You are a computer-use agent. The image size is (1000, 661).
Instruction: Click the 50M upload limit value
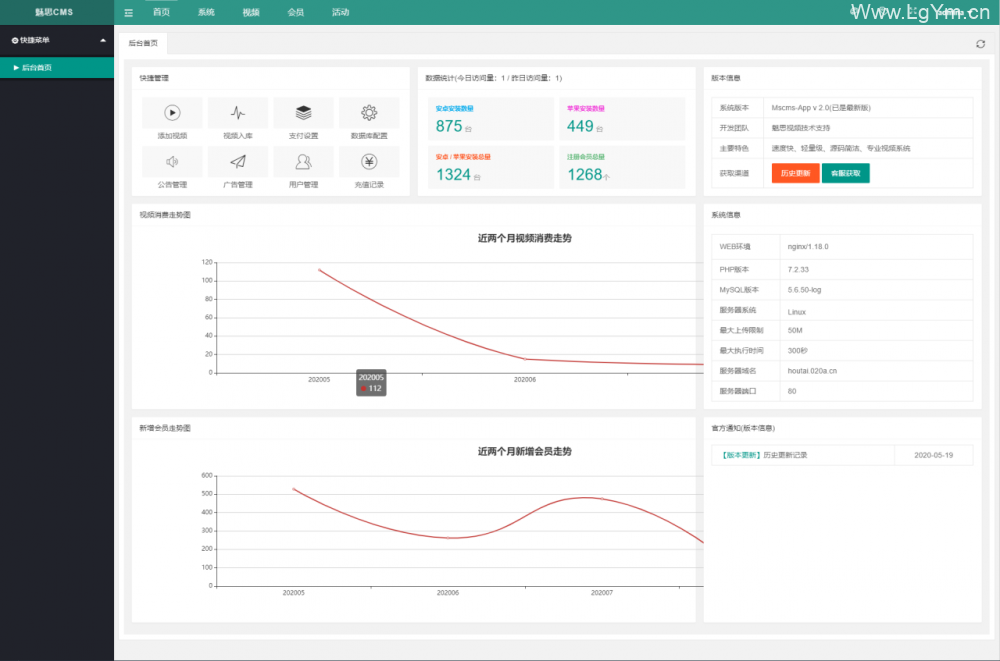click(795, 330)
